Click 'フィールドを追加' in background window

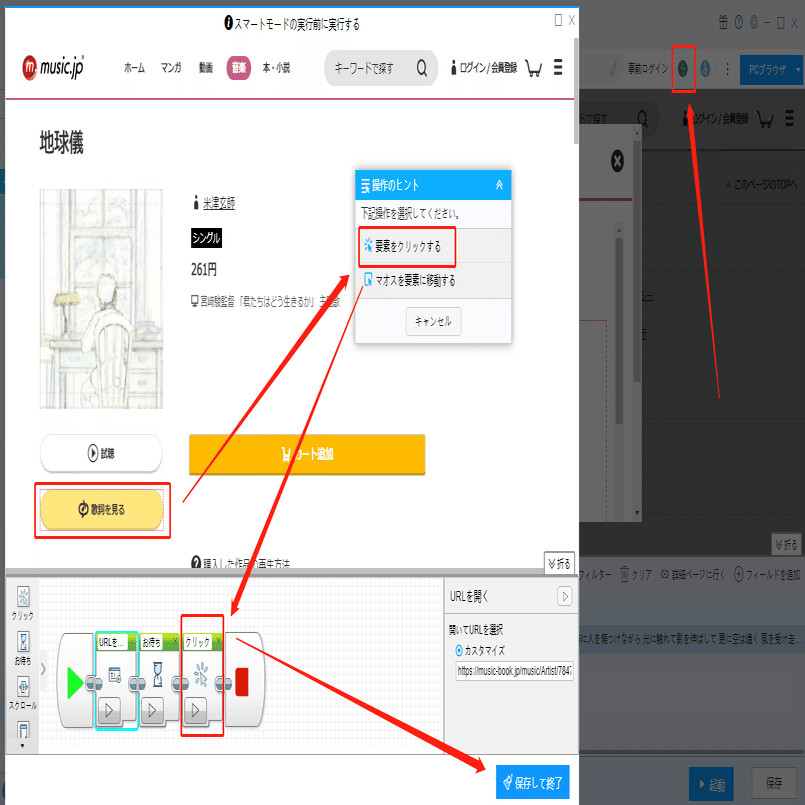point(767,574)
